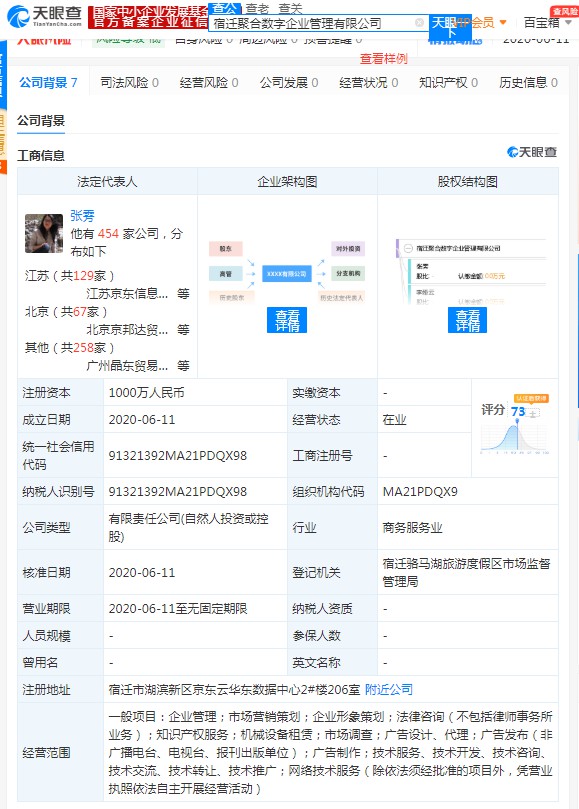Switch to the 知识产权 tab

pyautogui.click(x=448, y=83)
